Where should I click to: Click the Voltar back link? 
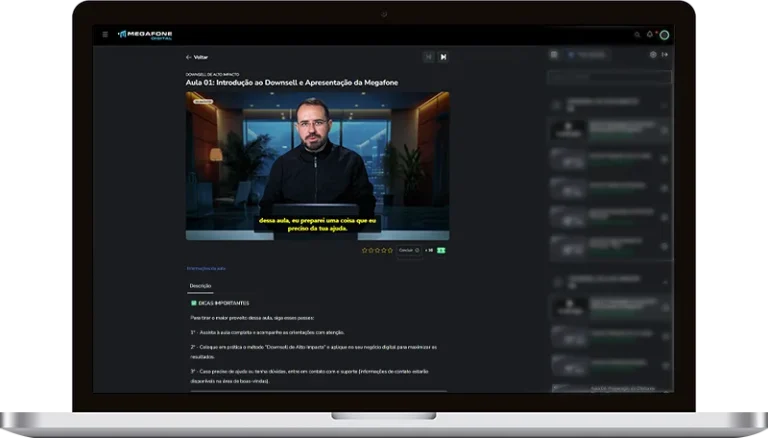(x=197, y=57)
